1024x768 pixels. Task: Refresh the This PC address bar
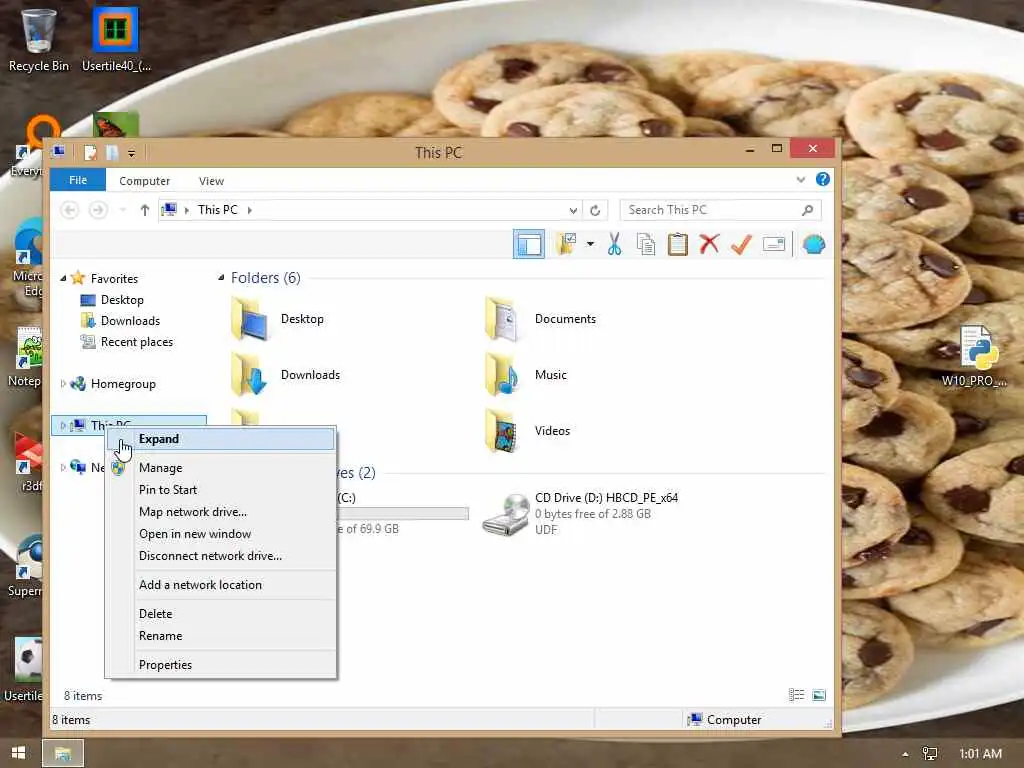(595, 210)
